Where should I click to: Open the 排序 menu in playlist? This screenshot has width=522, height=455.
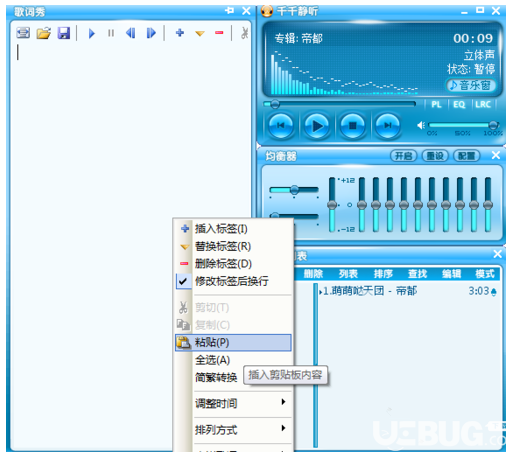[x=383, y=274]
